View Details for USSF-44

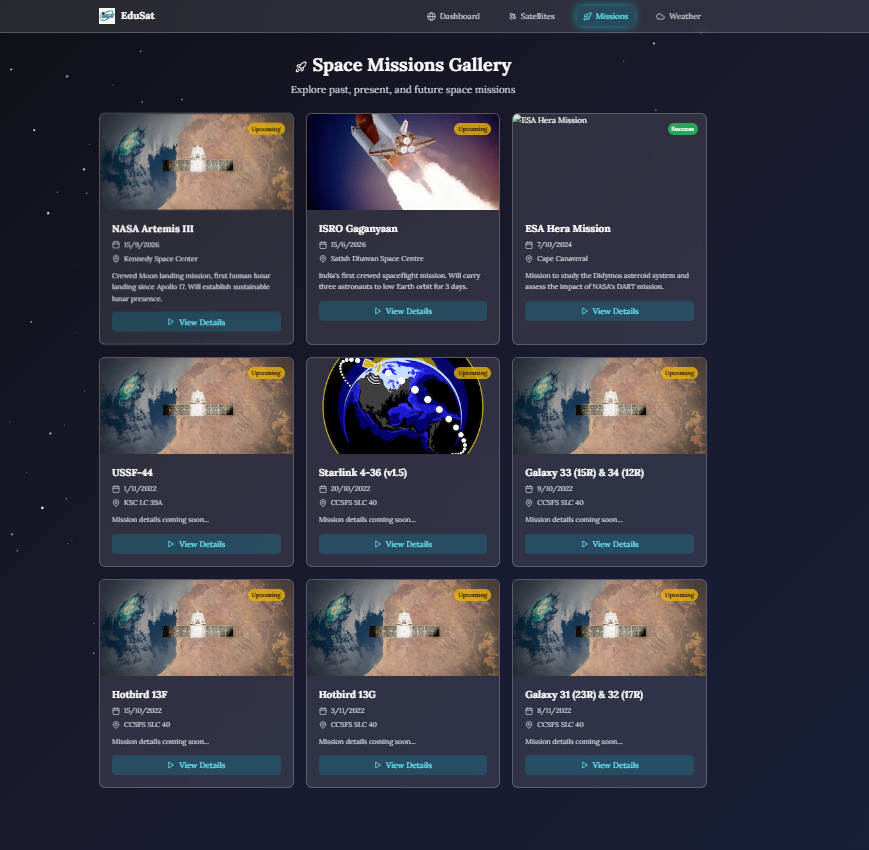(196, 544)
